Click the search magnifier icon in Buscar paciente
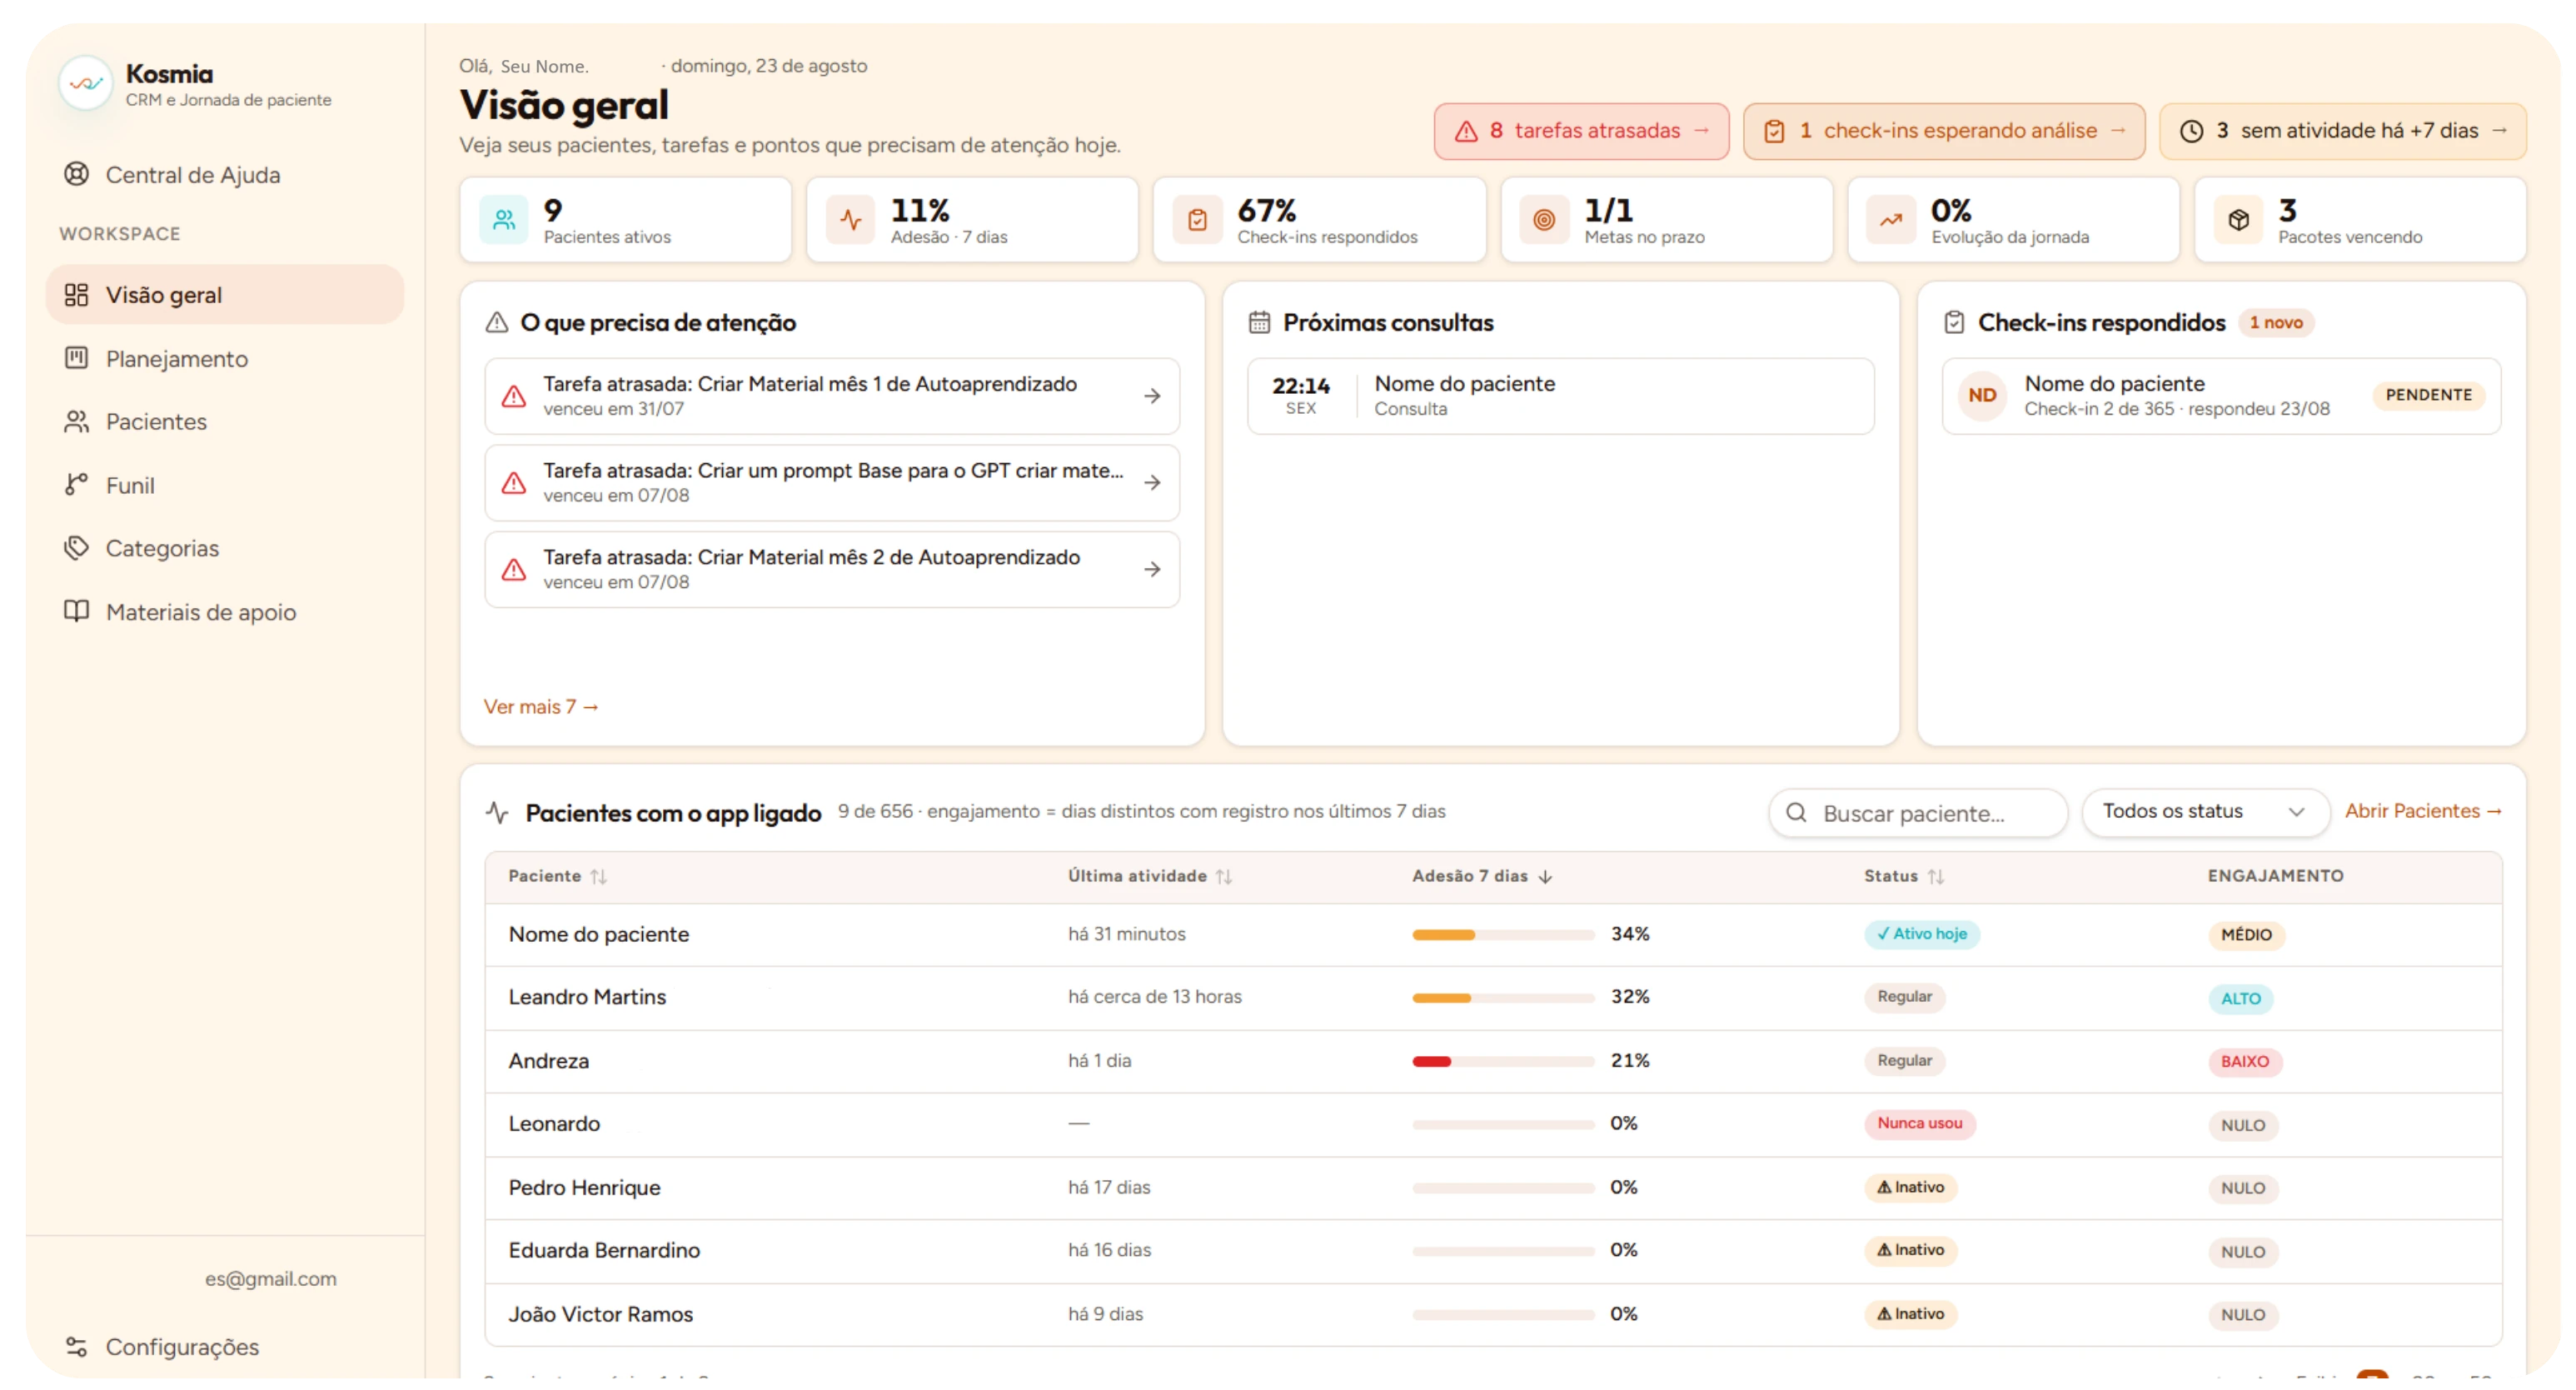 [1796, 812]
